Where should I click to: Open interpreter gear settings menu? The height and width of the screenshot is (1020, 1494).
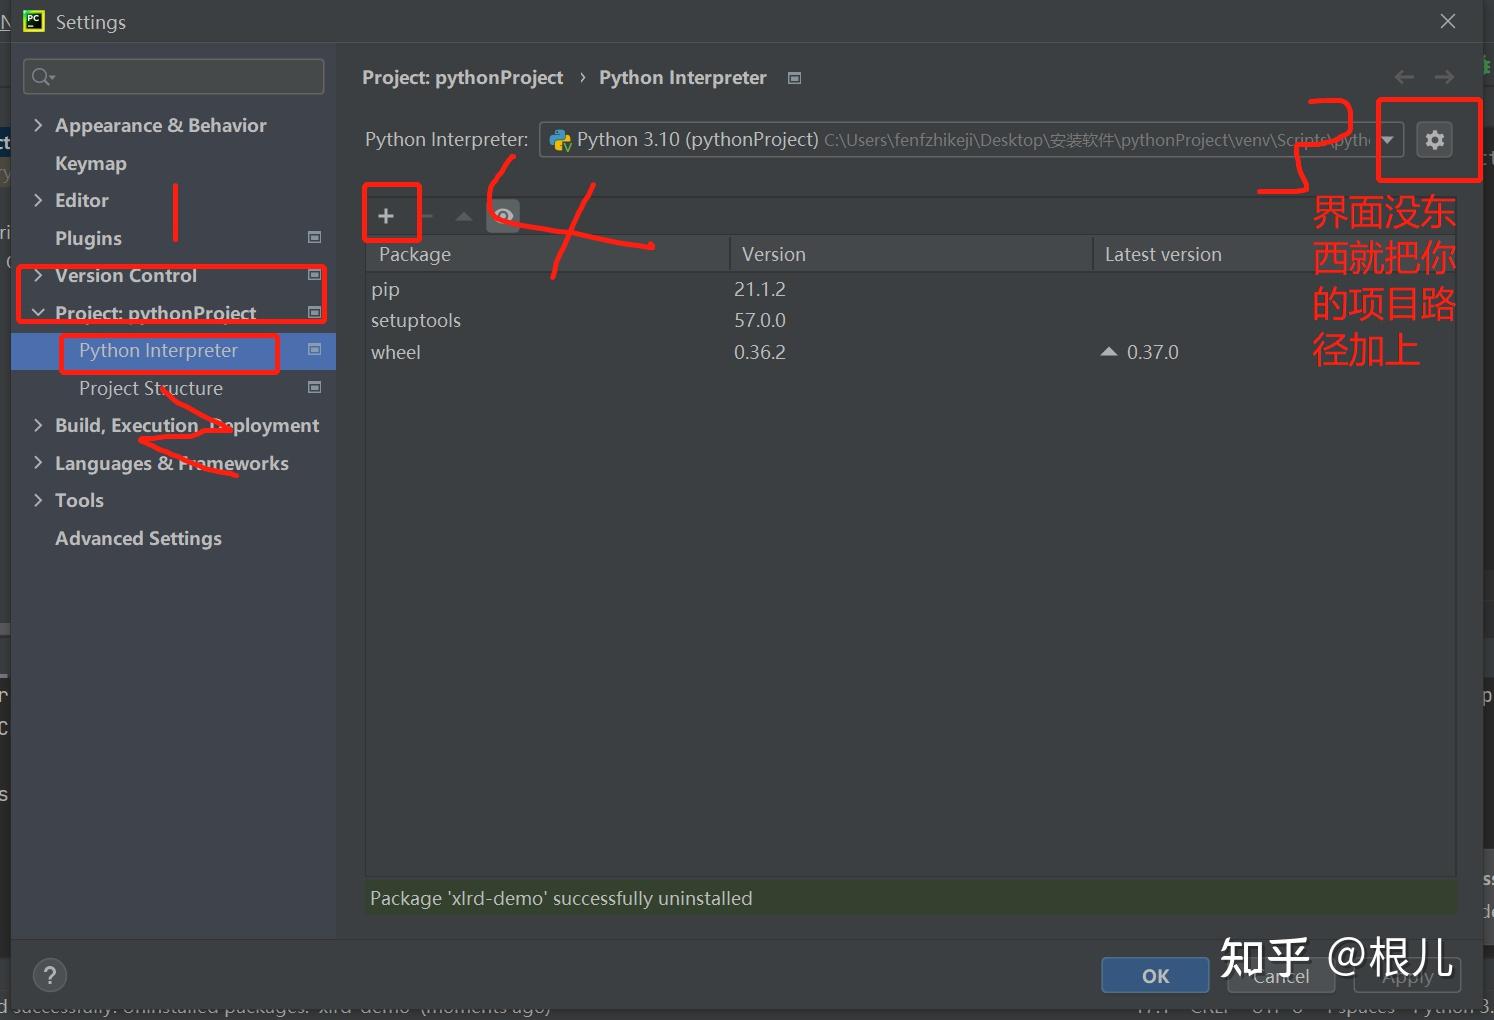(1435, 140)
